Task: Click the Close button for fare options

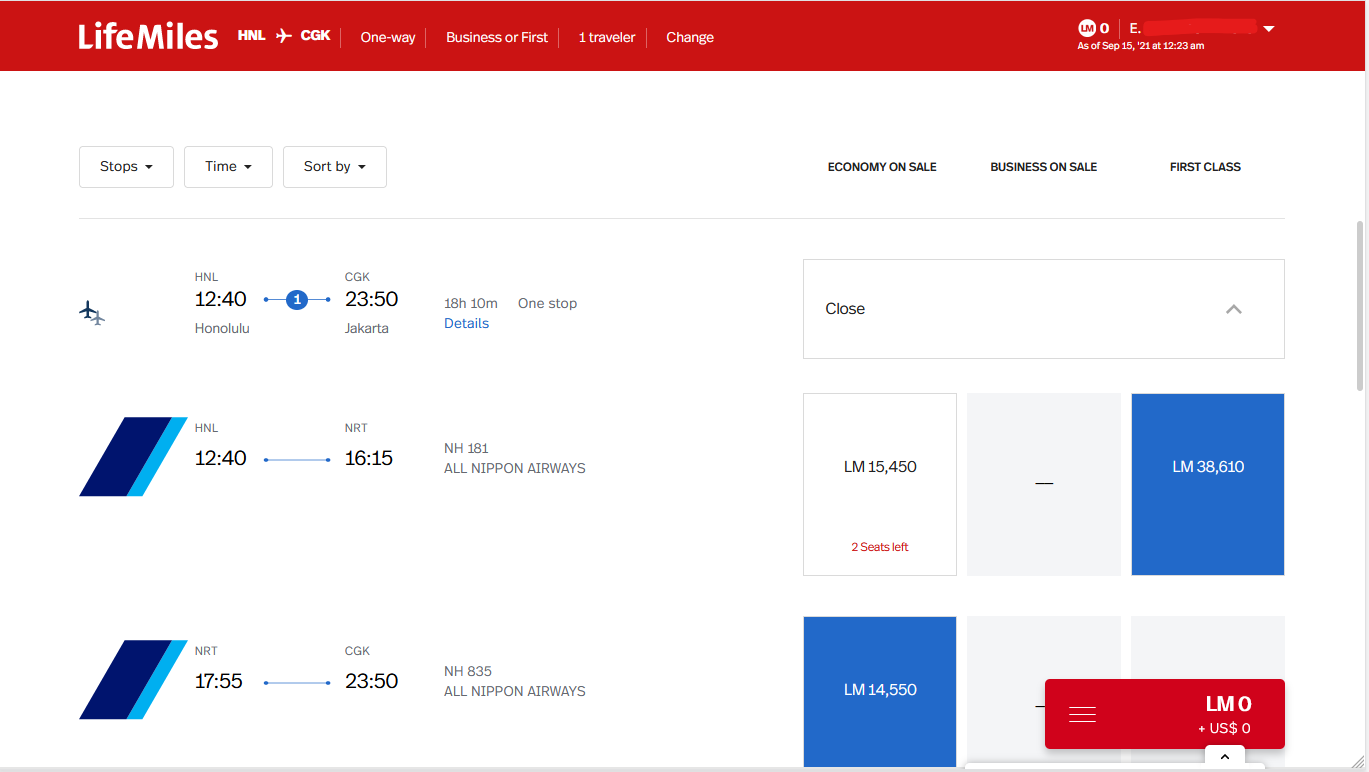Action: (1044, 309)
